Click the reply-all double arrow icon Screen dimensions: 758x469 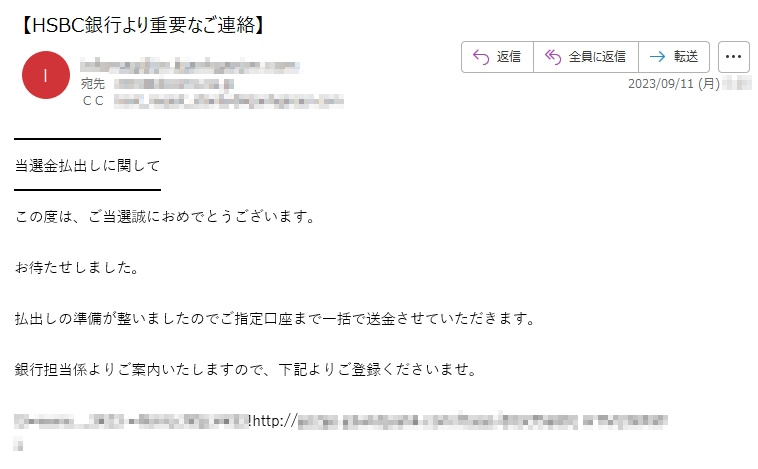point(553,57)
